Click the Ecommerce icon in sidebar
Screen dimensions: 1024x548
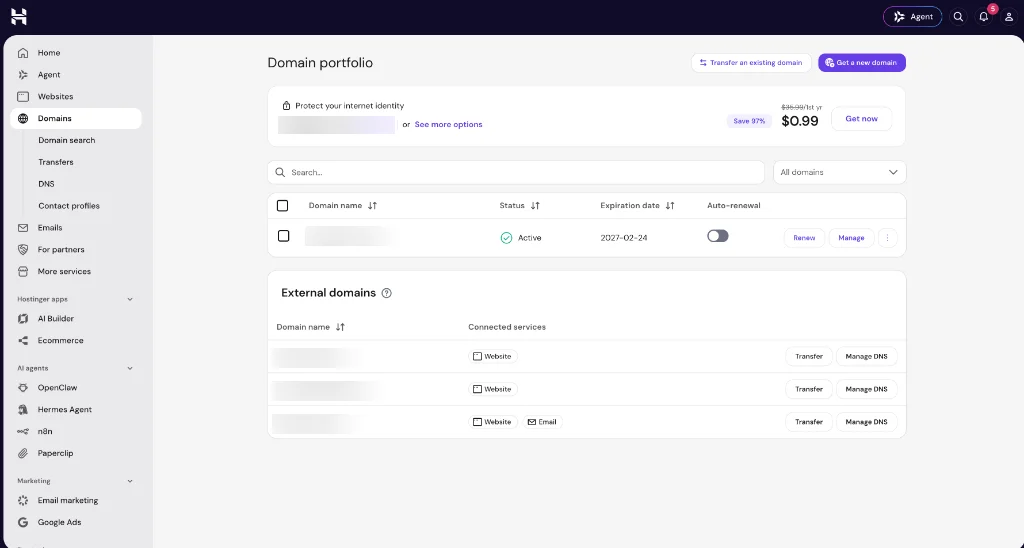click(23, 340)
